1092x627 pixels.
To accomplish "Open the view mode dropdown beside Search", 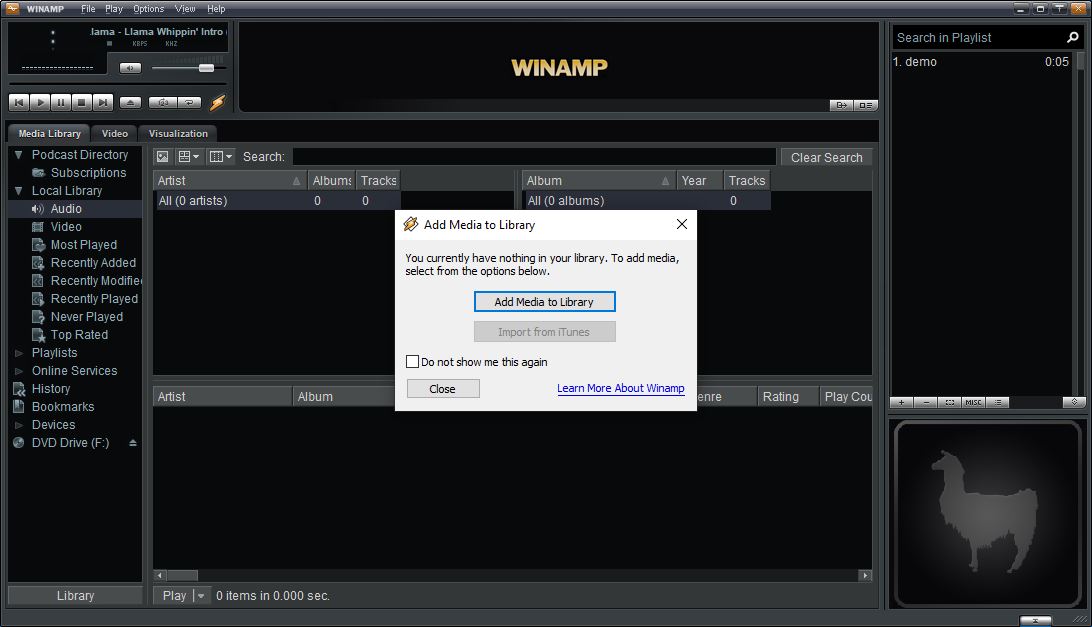I will (188, 157).
